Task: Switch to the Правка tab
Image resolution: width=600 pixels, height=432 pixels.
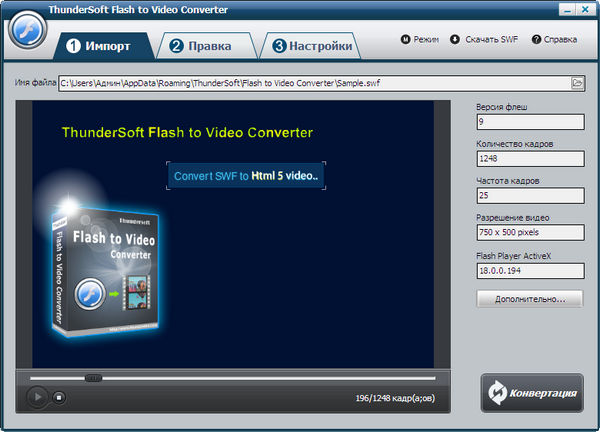Action: [x=201, y=46]
